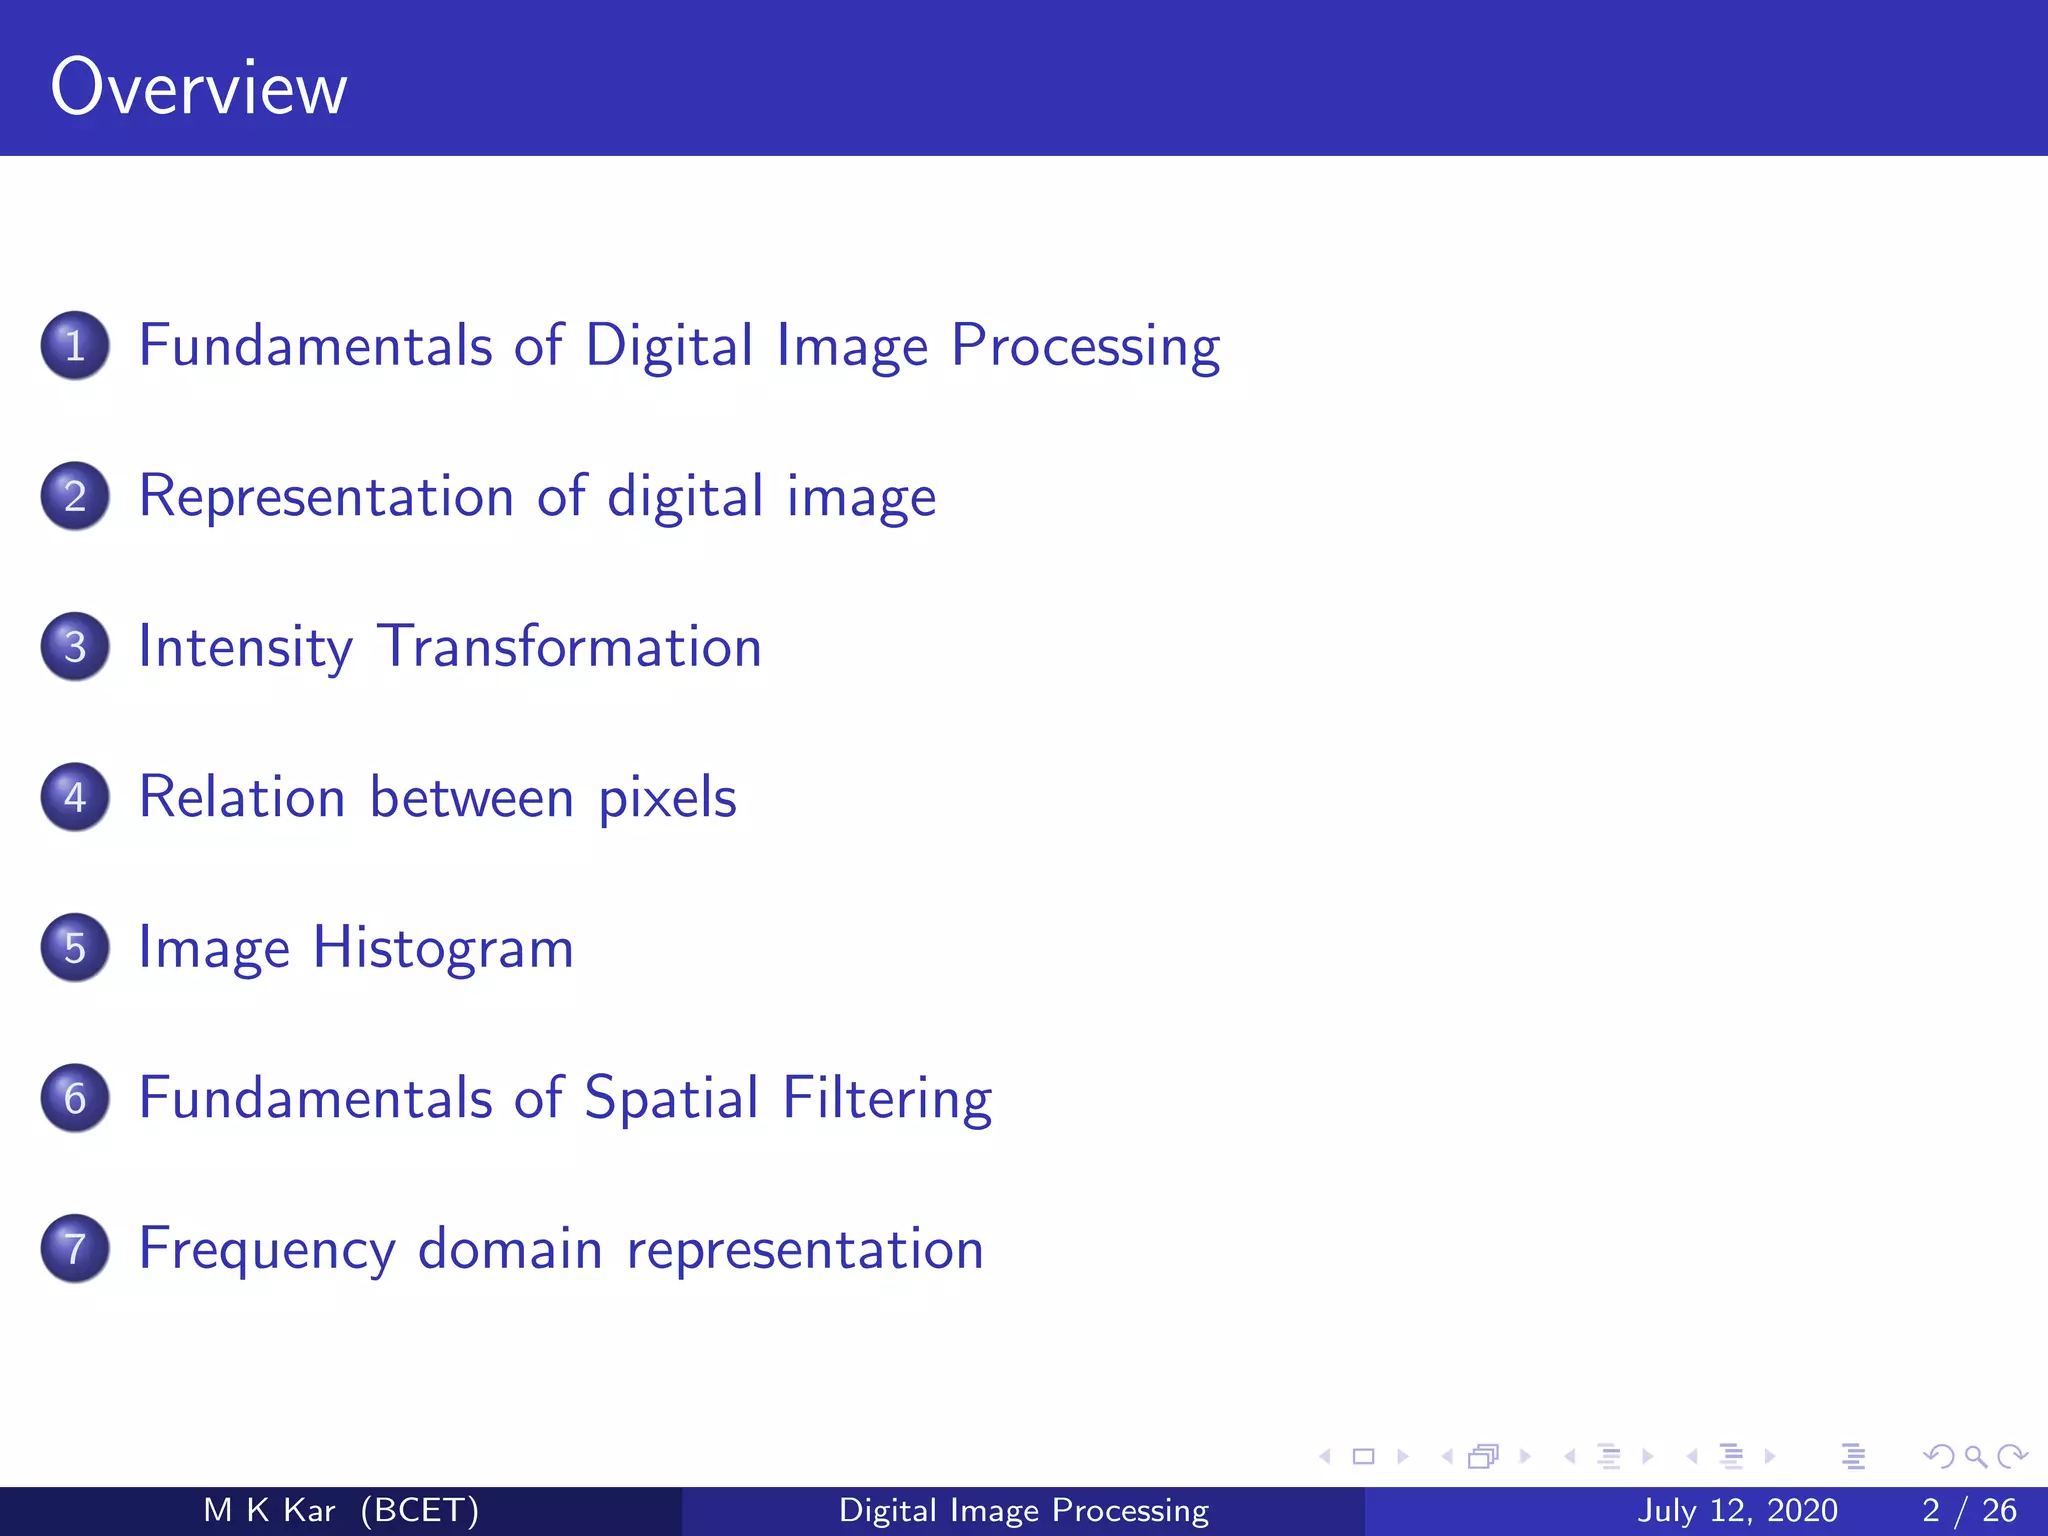2048x1536 pixels.
Task: Click the subsection lines navigation icon
Action: coord(1609,1457)
